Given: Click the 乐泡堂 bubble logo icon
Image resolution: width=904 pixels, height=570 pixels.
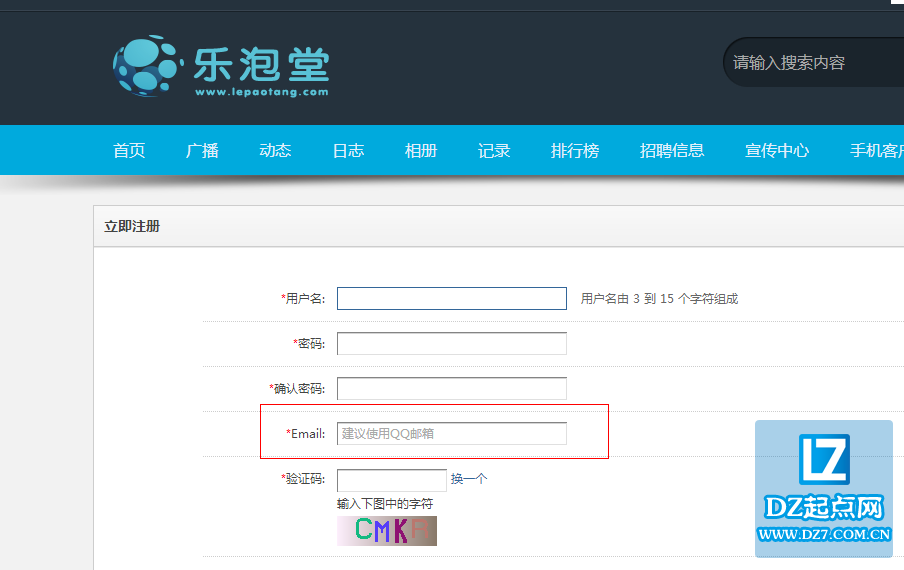Looking at the screenshot, I should [x=147, y=66].
